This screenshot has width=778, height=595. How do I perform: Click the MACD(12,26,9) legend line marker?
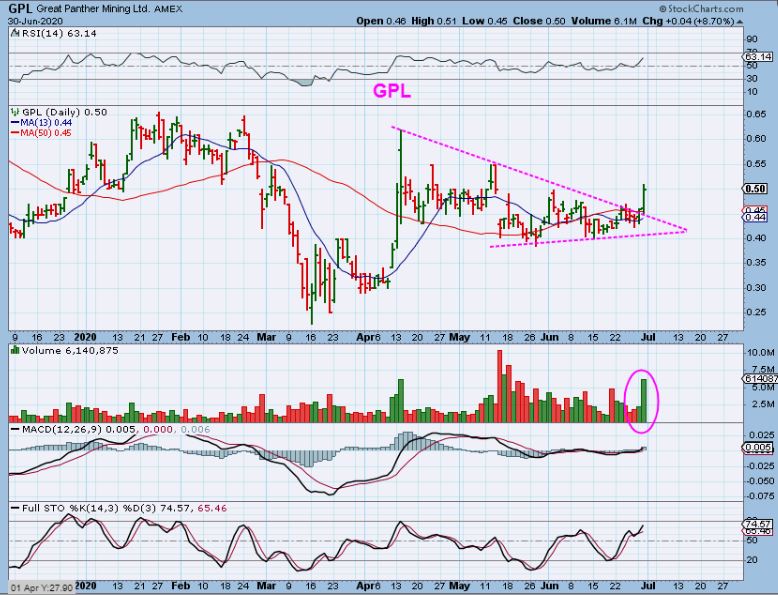coord(15,429)
